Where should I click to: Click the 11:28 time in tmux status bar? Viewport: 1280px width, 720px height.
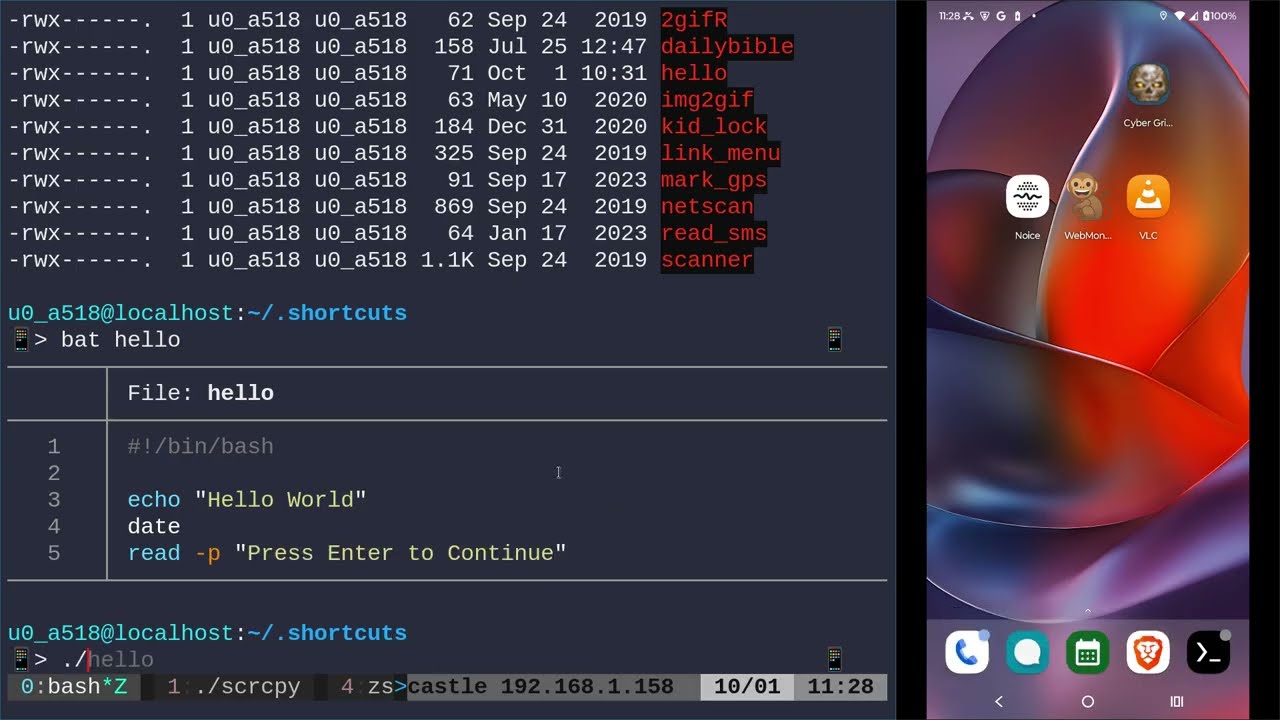pos(840,687)
